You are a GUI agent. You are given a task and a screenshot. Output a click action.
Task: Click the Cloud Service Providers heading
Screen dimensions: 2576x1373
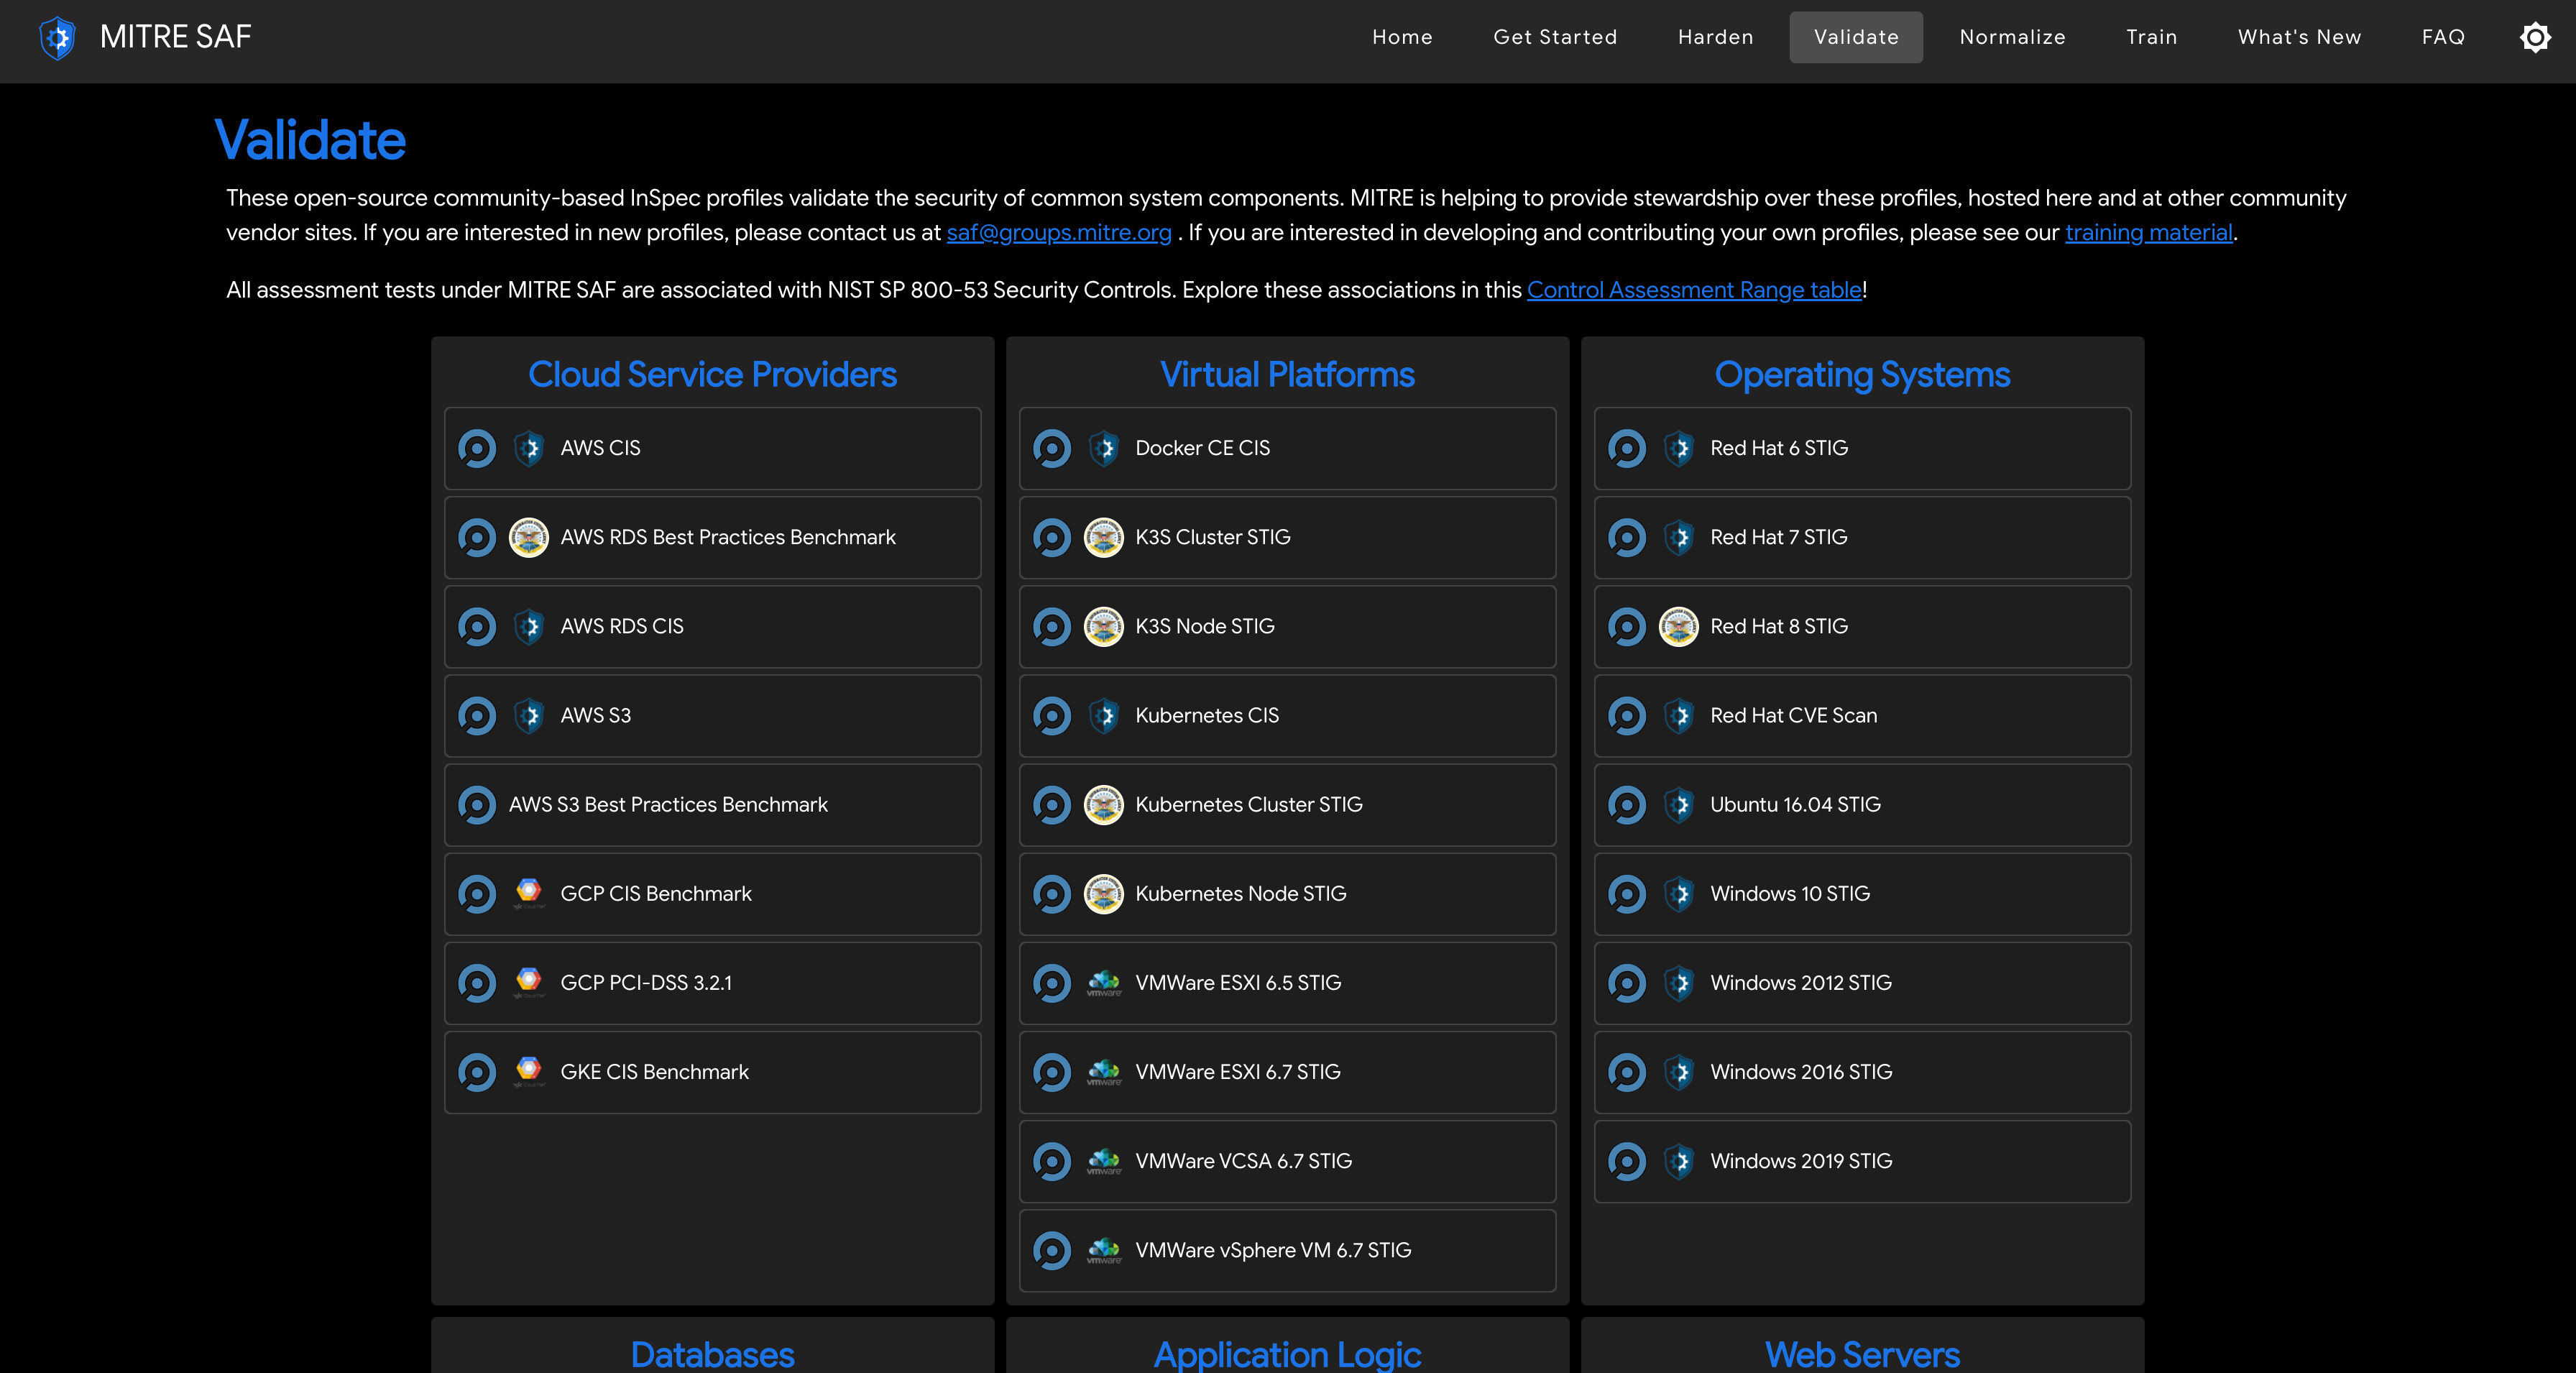[x=712, y=374]
